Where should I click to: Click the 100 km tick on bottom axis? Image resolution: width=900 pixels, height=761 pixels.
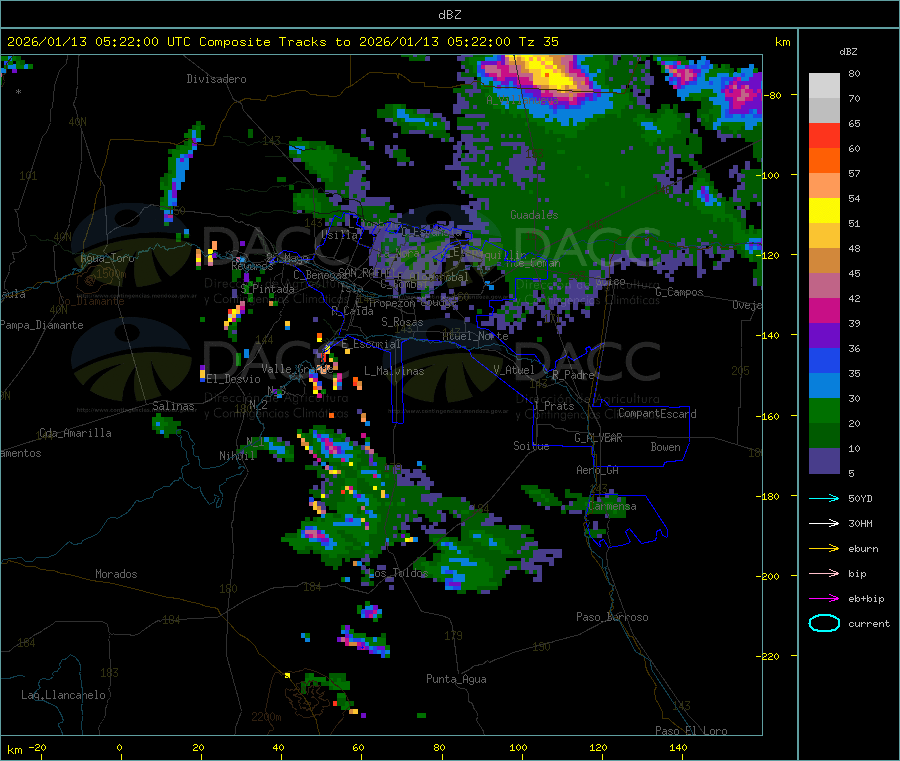518,747
